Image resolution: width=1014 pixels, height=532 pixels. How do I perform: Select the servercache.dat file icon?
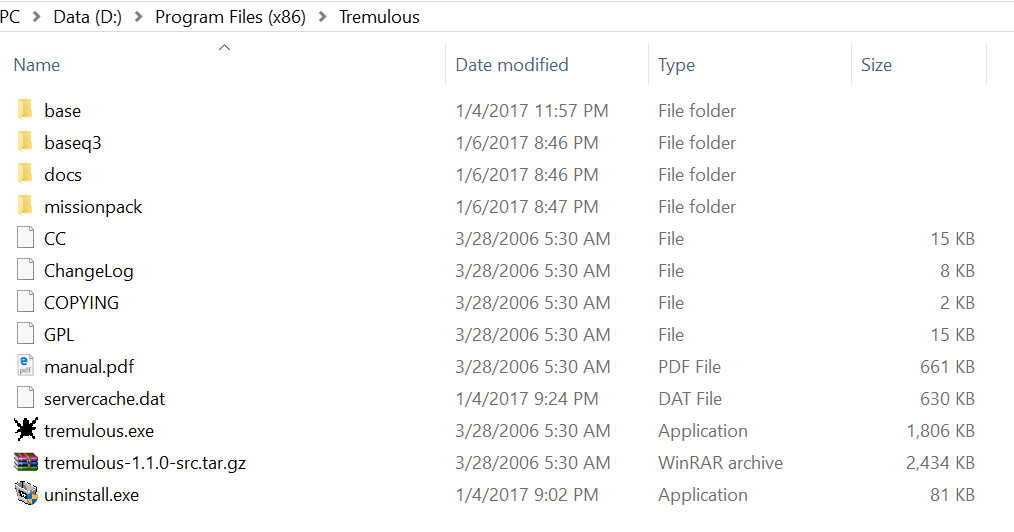(x=26, y=398)
